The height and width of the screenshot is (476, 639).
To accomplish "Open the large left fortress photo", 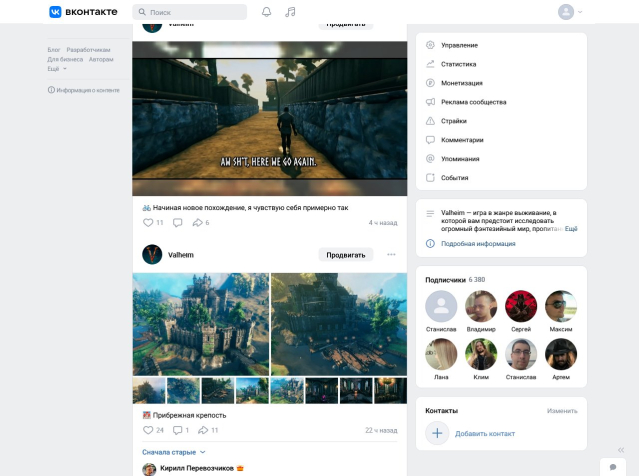I will tap(200, 324).
